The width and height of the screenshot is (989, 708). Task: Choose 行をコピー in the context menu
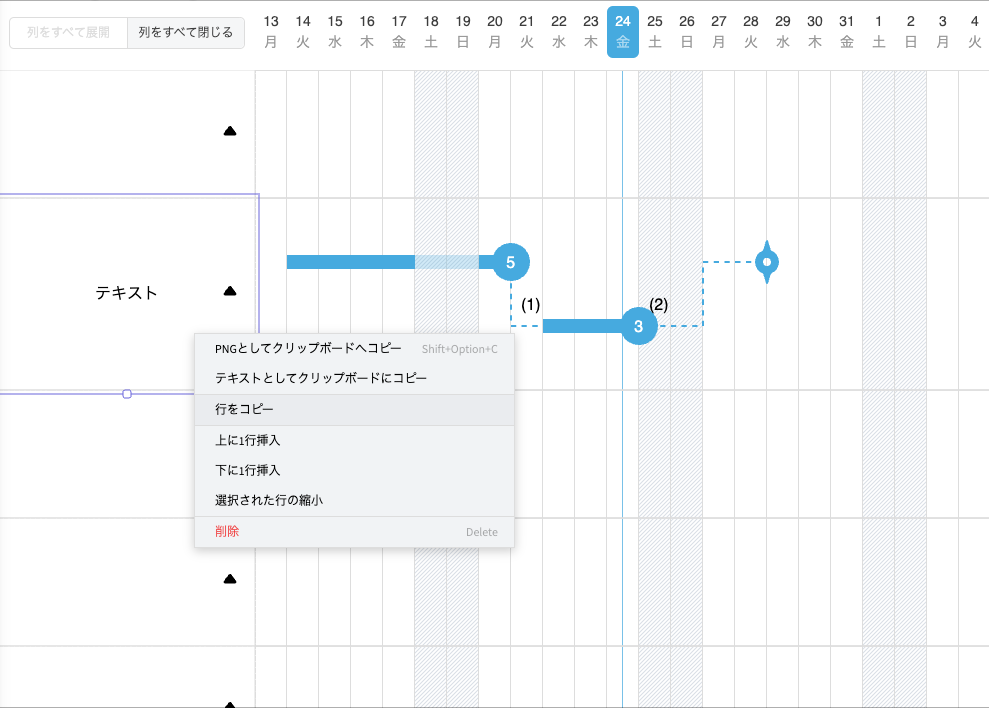pyautogui.click(x=244, y=410)
